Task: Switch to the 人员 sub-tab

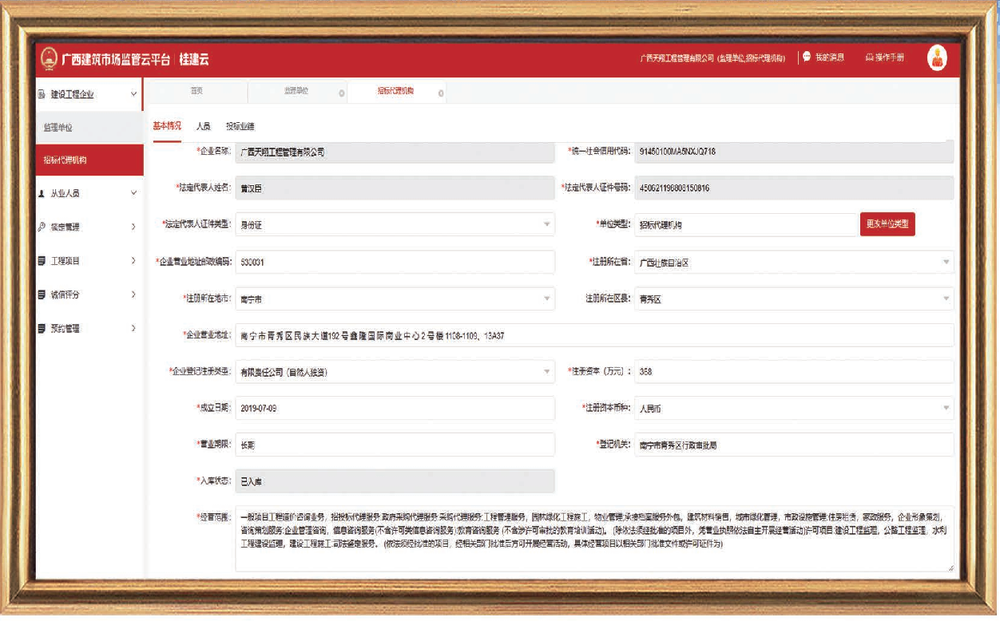Action: tap(203, 126)
